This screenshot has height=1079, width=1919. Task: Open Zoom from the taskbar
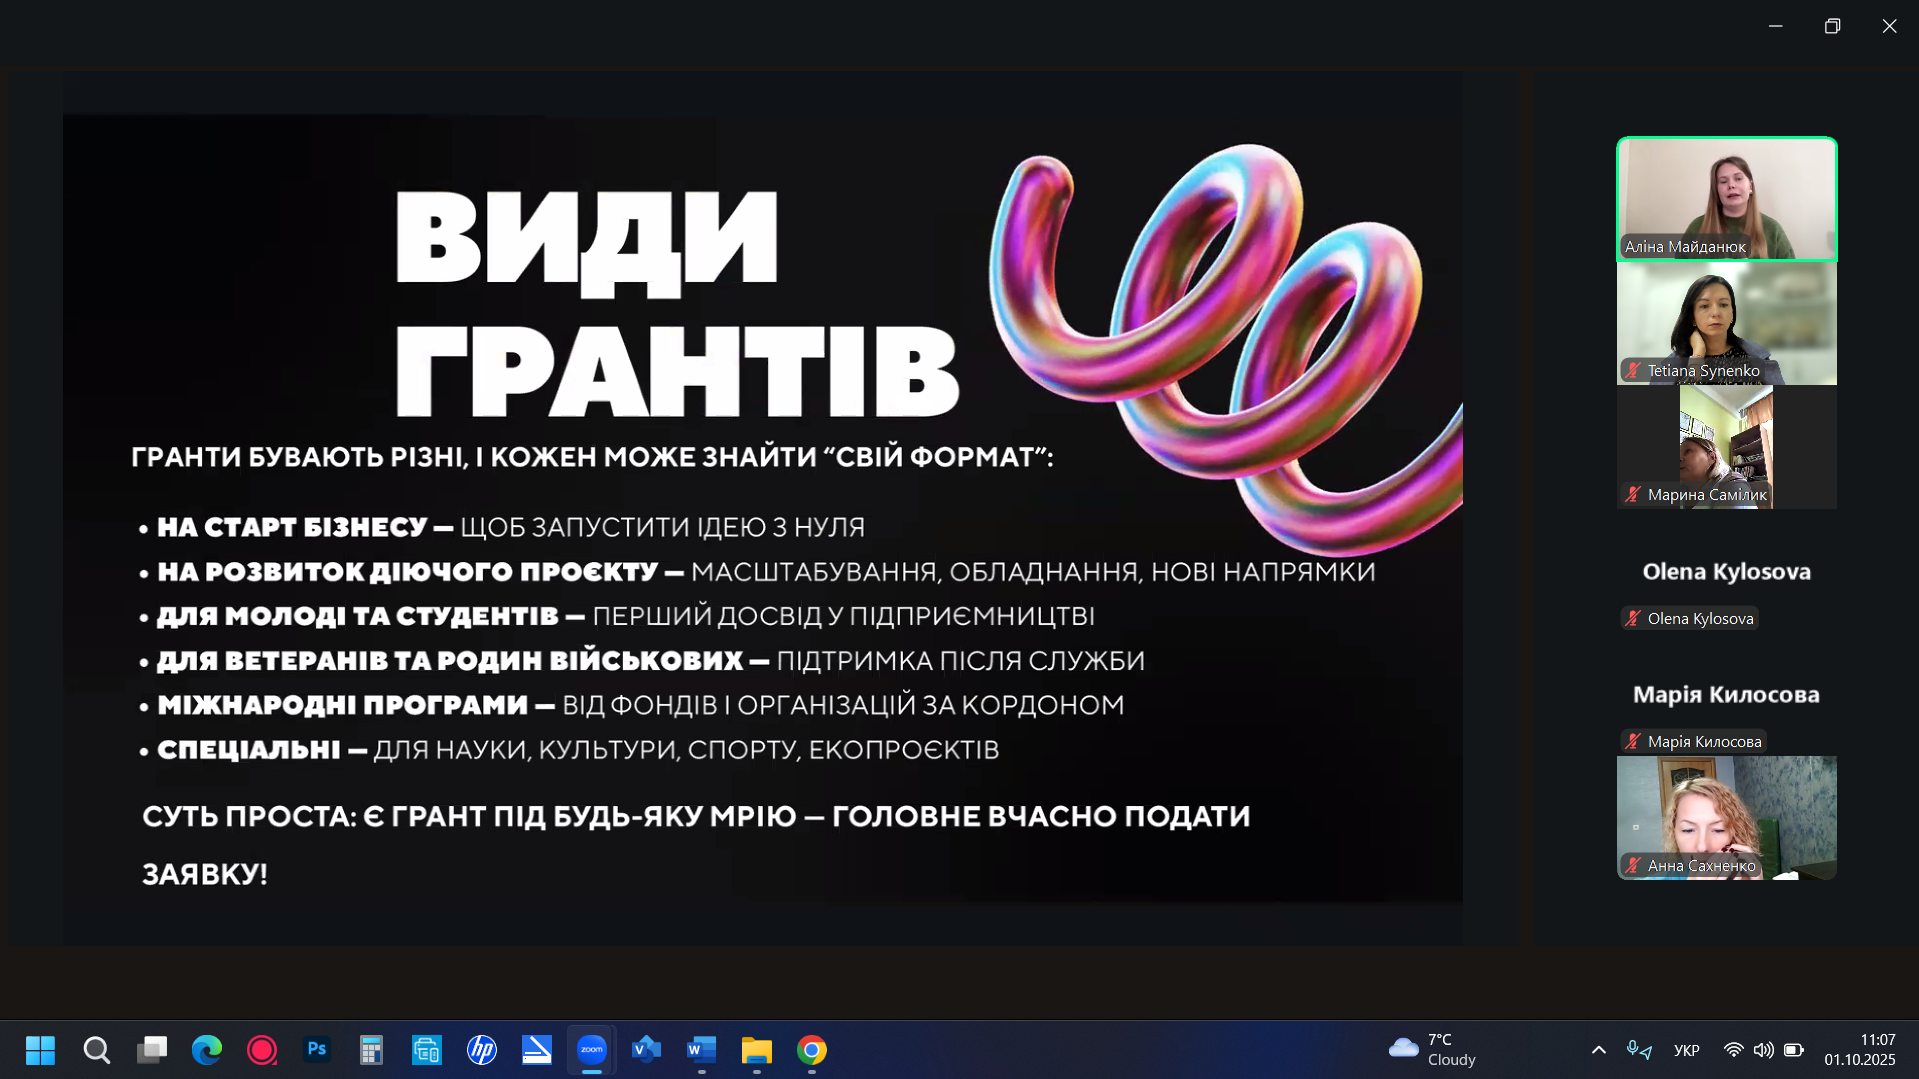coord(591,1050)
